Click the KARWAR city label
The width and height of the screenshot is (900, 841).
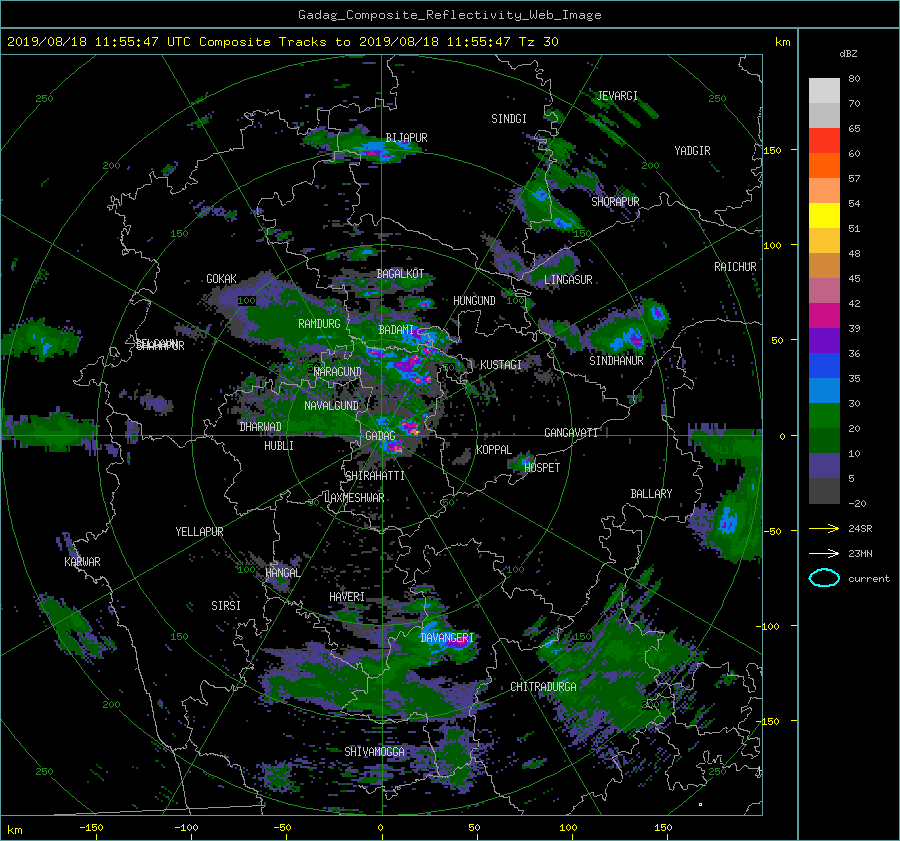coord(82,562)
